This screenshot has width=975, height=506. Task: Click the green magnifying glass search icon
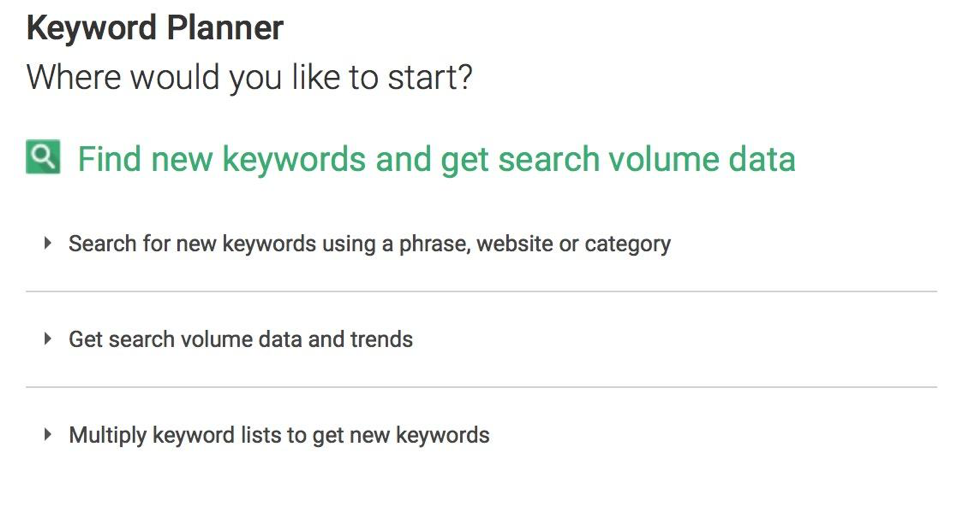click(x=43, y=158)
